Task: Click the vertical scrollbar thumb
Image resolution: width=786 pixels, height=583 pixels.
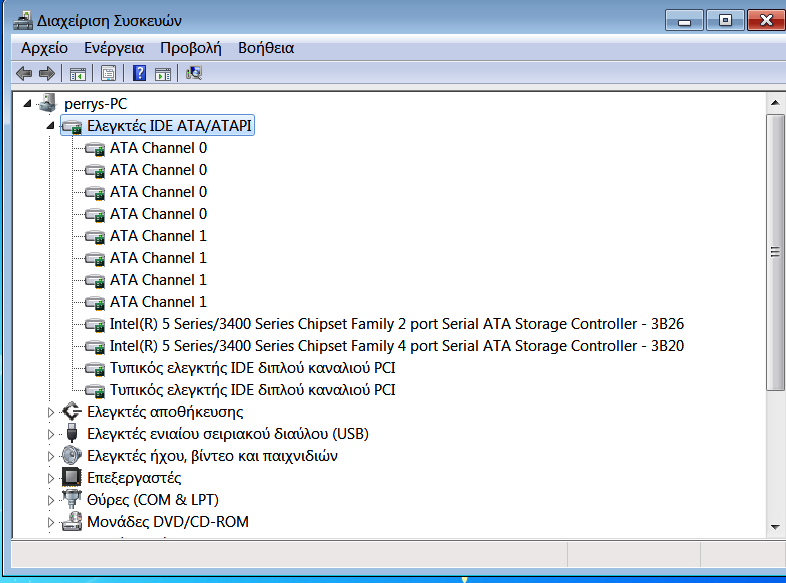Action: coord(775,252)
